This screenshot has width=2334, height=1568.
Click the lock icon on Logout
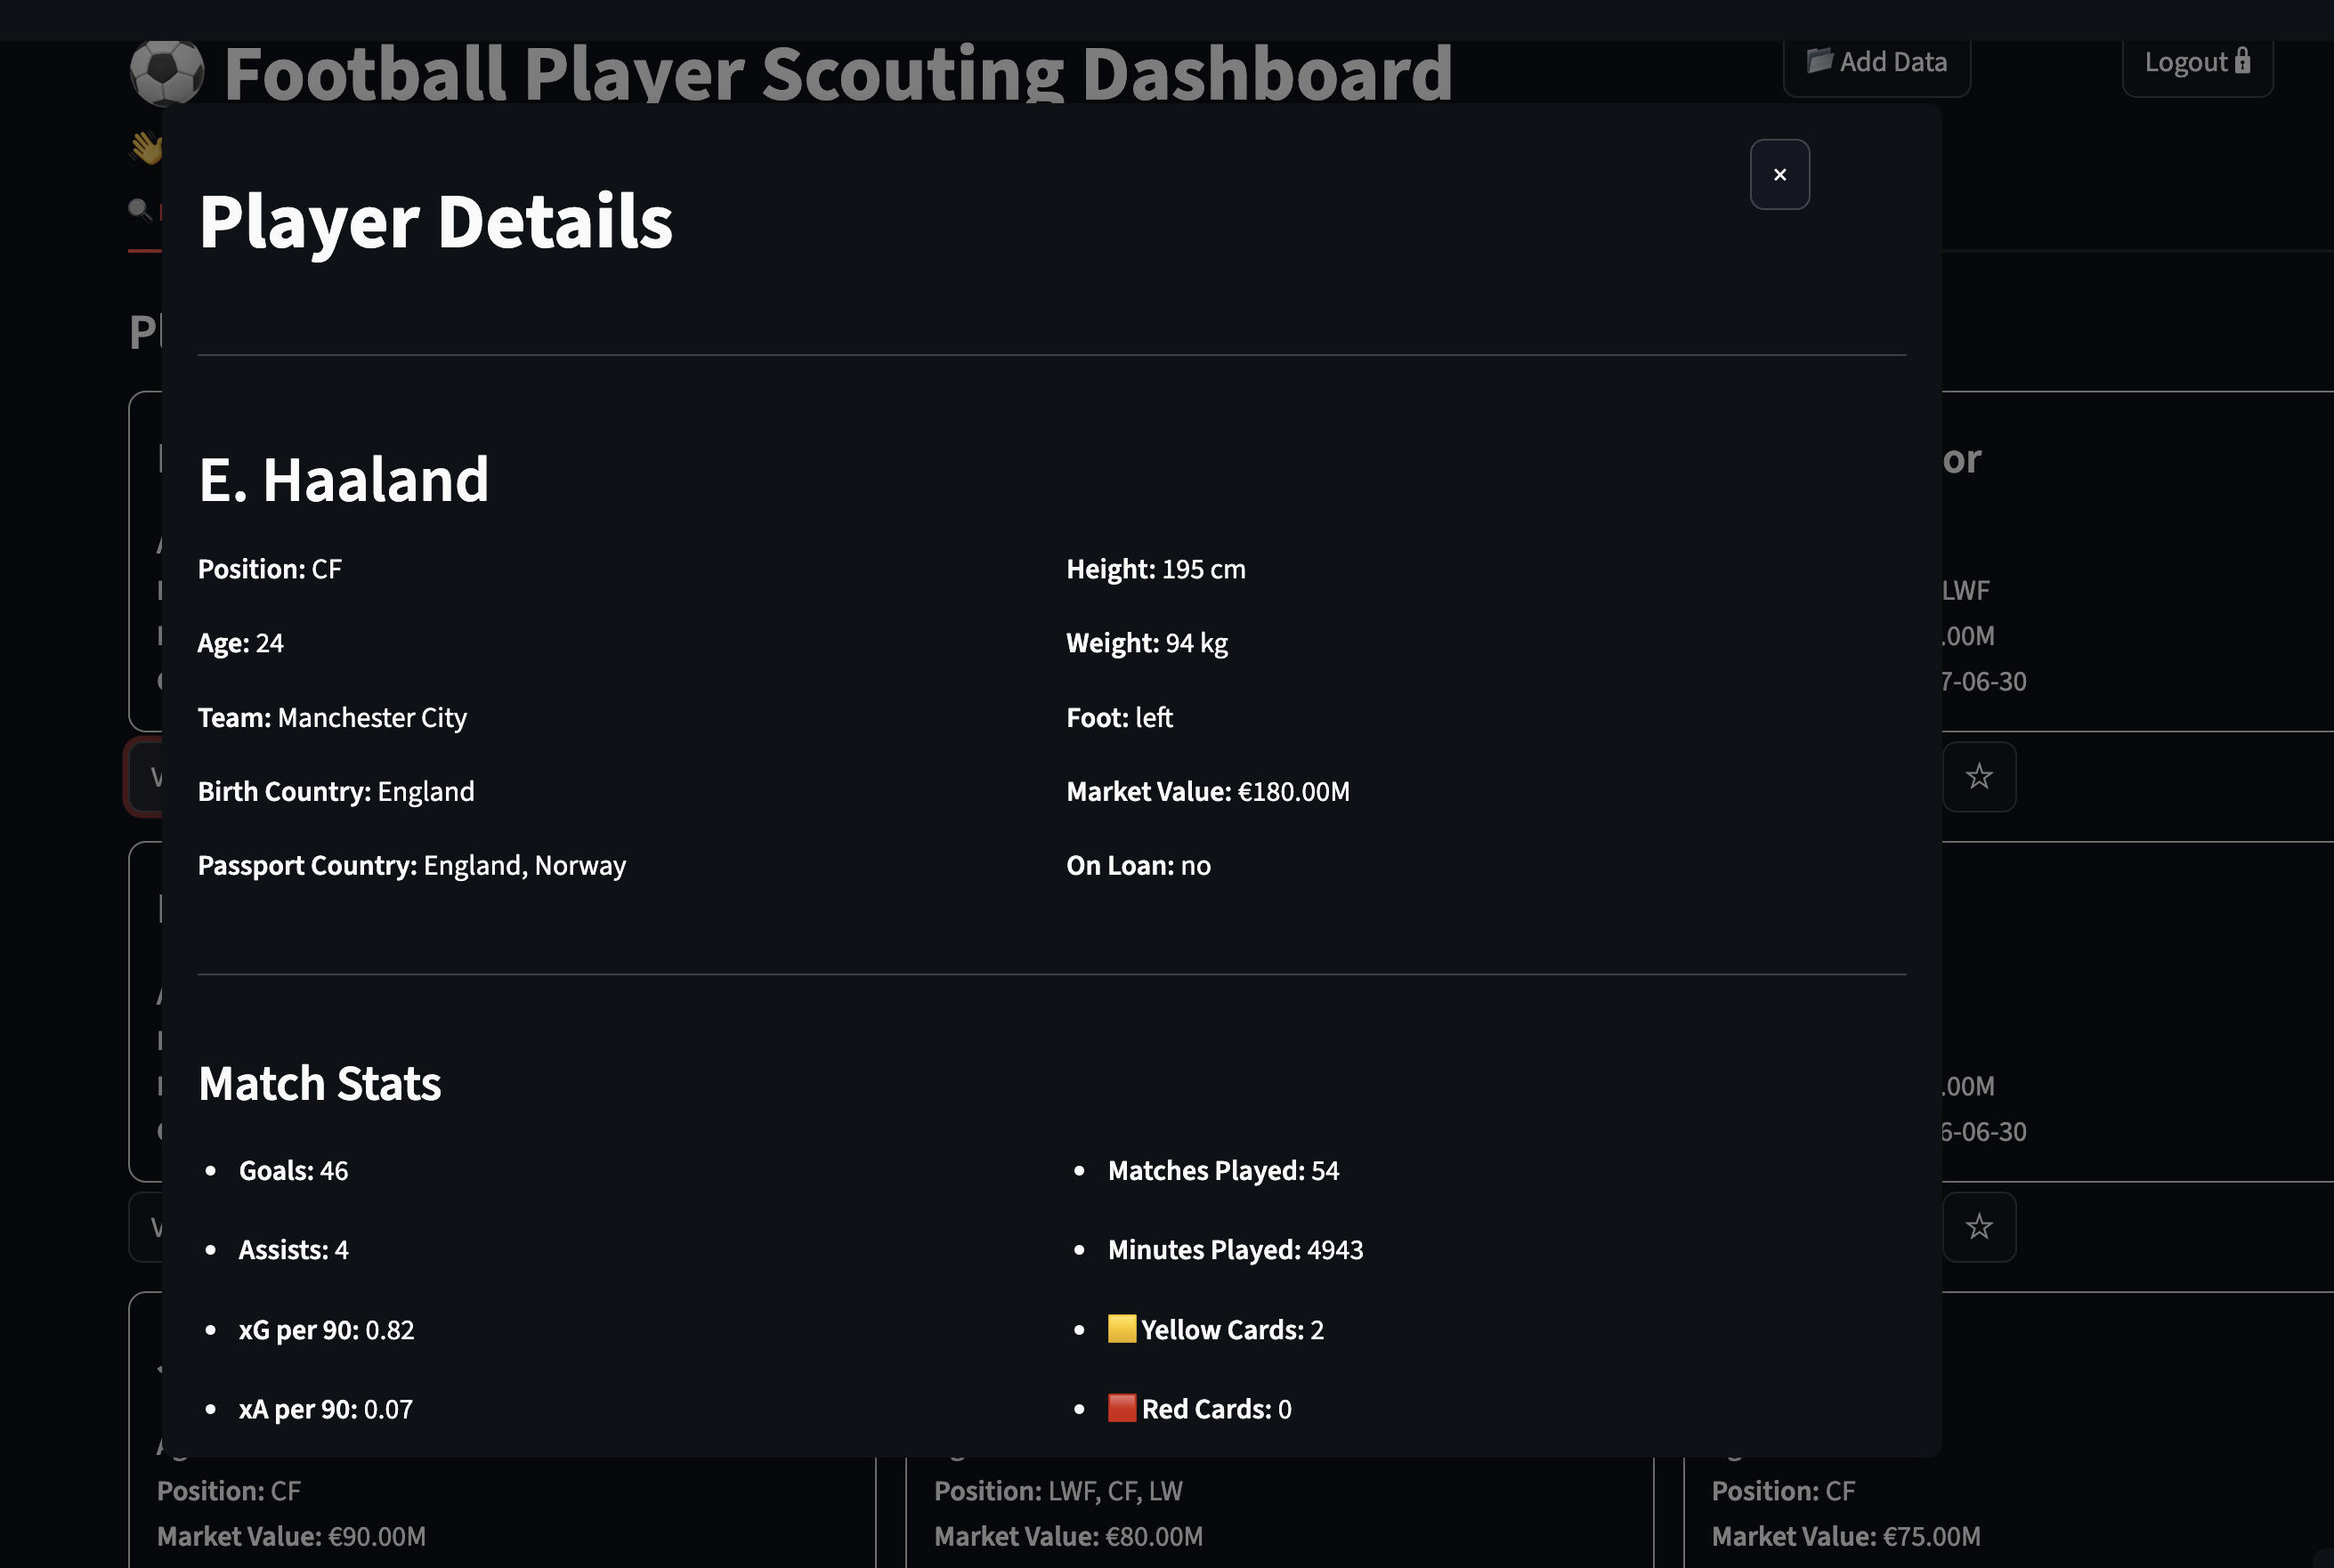pyautogui.click(x=2242, y=61)
